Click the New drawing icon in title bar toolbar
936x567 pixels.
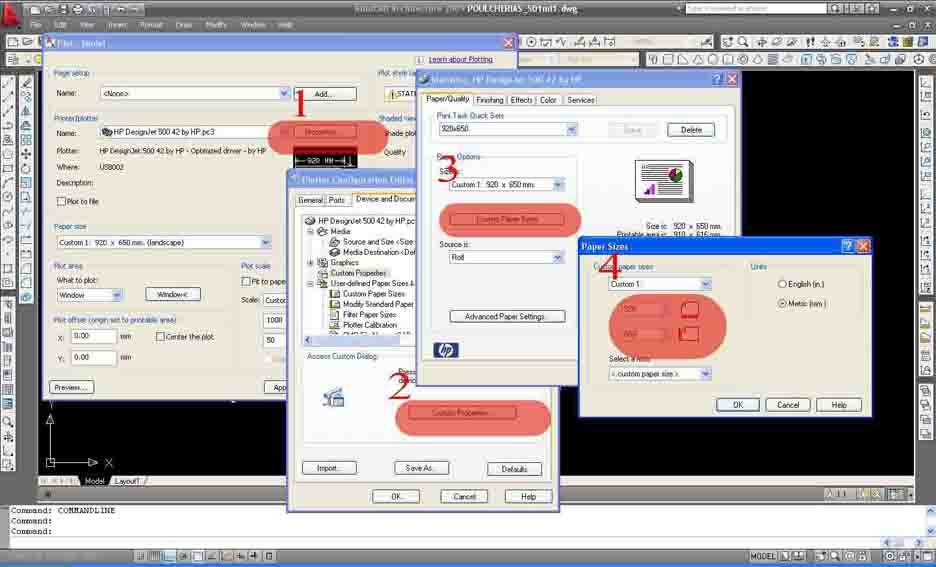click(35, 10)
